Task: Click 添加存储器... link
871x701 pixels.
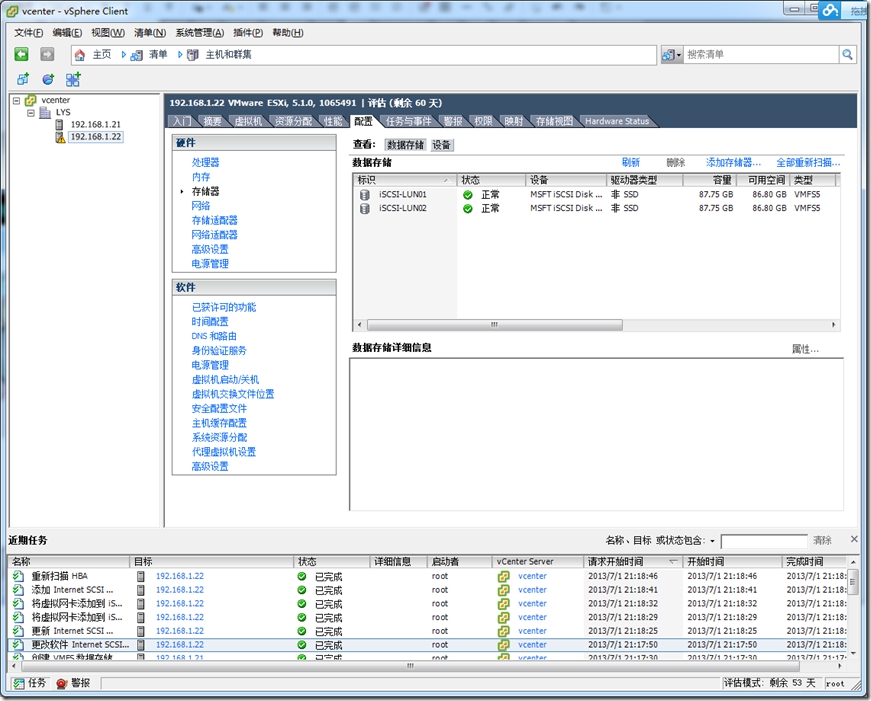Action: point(733,162)
